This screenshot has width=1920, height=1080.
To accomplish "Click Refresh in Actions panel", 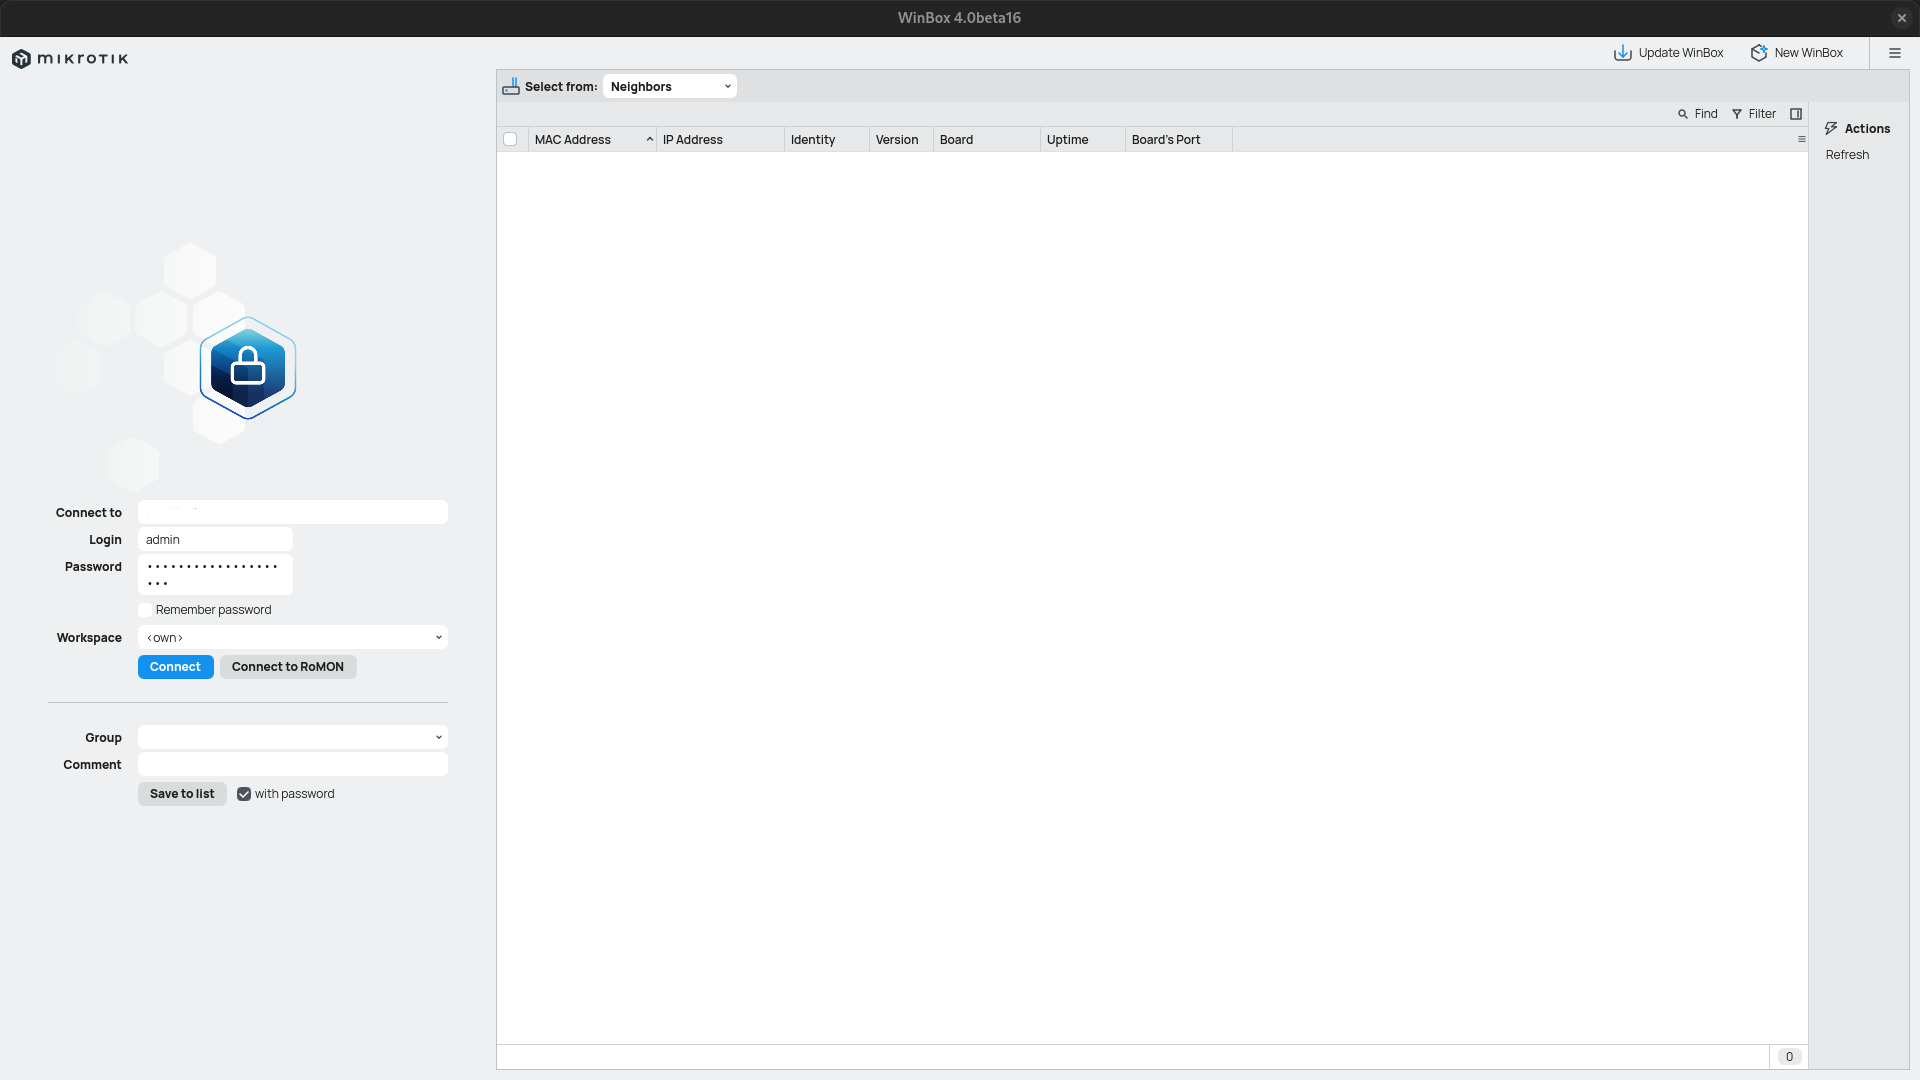I will (1847, 155).
